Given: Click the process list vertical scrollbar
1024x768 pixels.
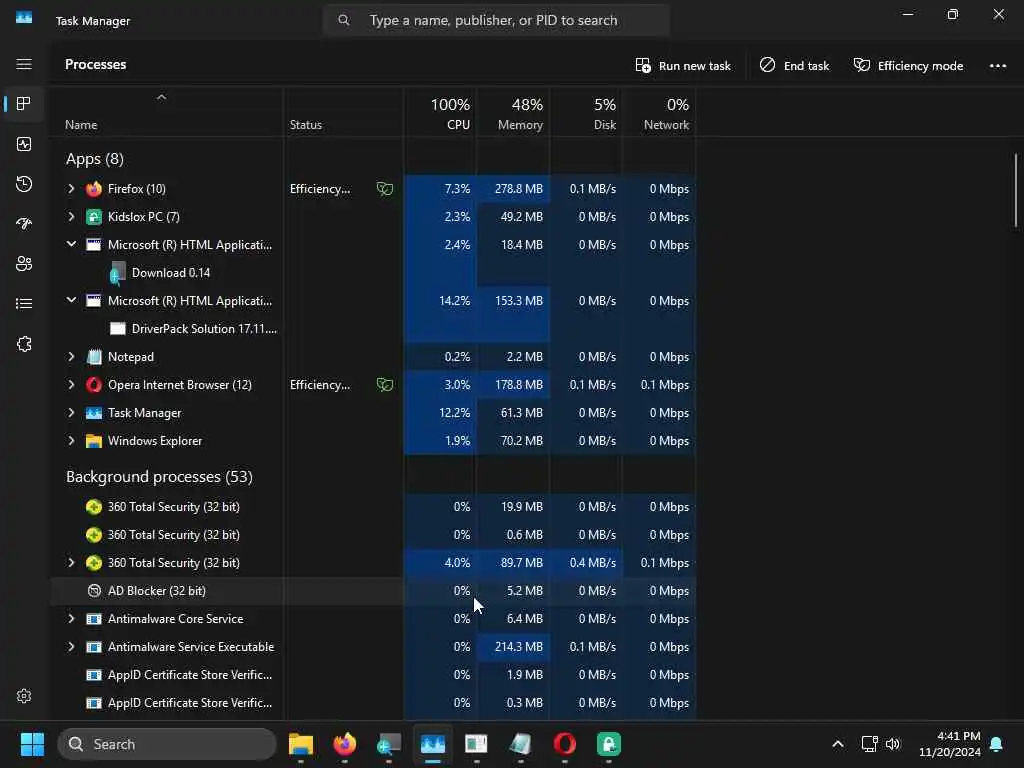Looking at the screenshot, I should 1016,191.
